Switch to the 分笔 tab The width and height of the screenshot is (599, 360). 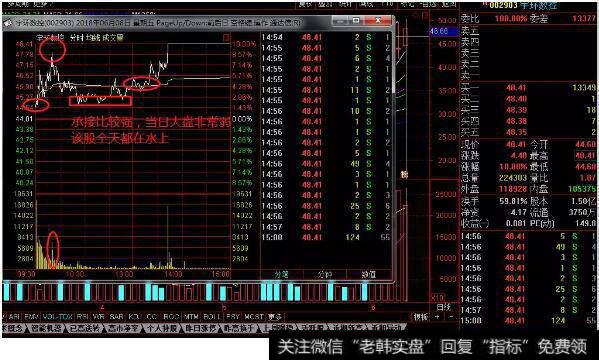tap(282, 274)
